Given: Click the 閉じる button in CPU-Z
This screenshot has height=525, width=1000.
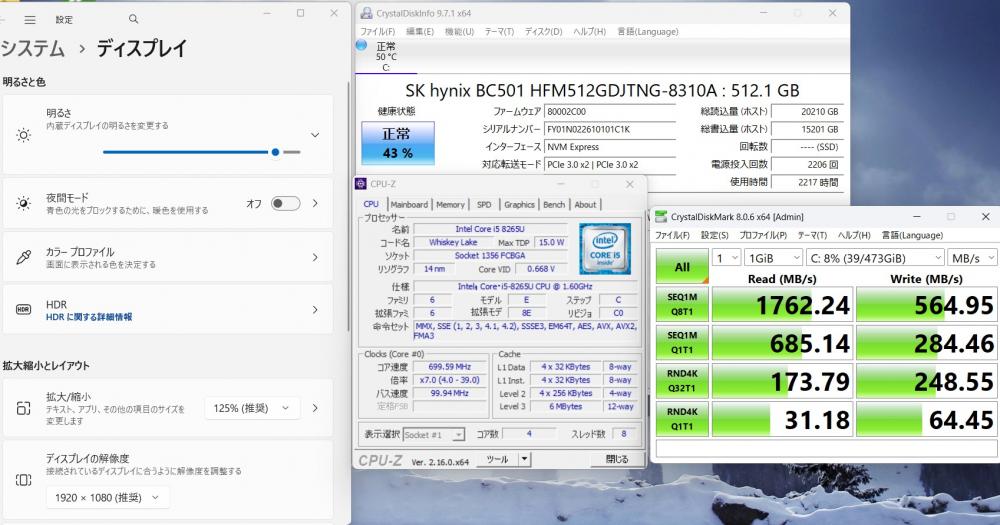Looking at the screenshot, I should click(x=617, y=460).
